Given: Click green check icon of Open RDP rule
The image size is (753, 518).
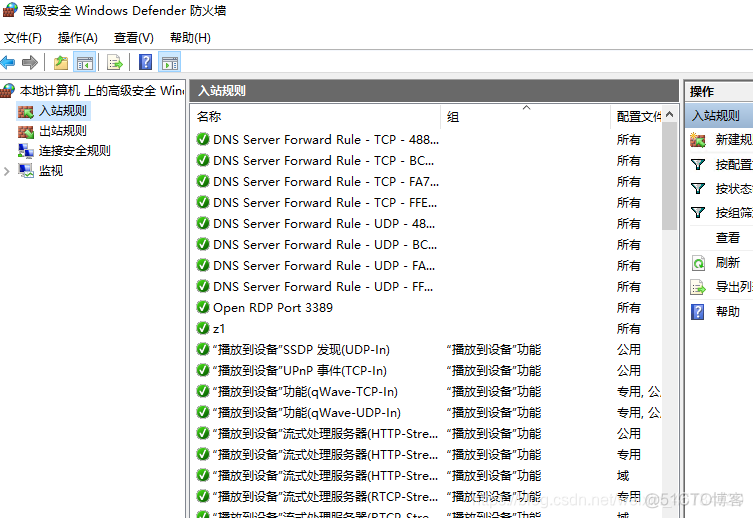Looking at the screenshot, I should [203, 307].
